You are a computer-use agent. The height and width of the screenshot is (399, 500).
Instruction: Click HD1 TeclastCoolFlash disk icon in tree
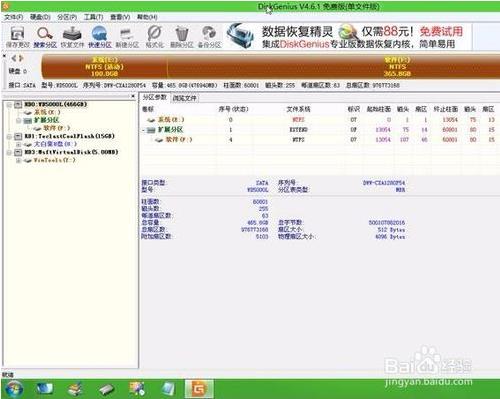point(18,136)
